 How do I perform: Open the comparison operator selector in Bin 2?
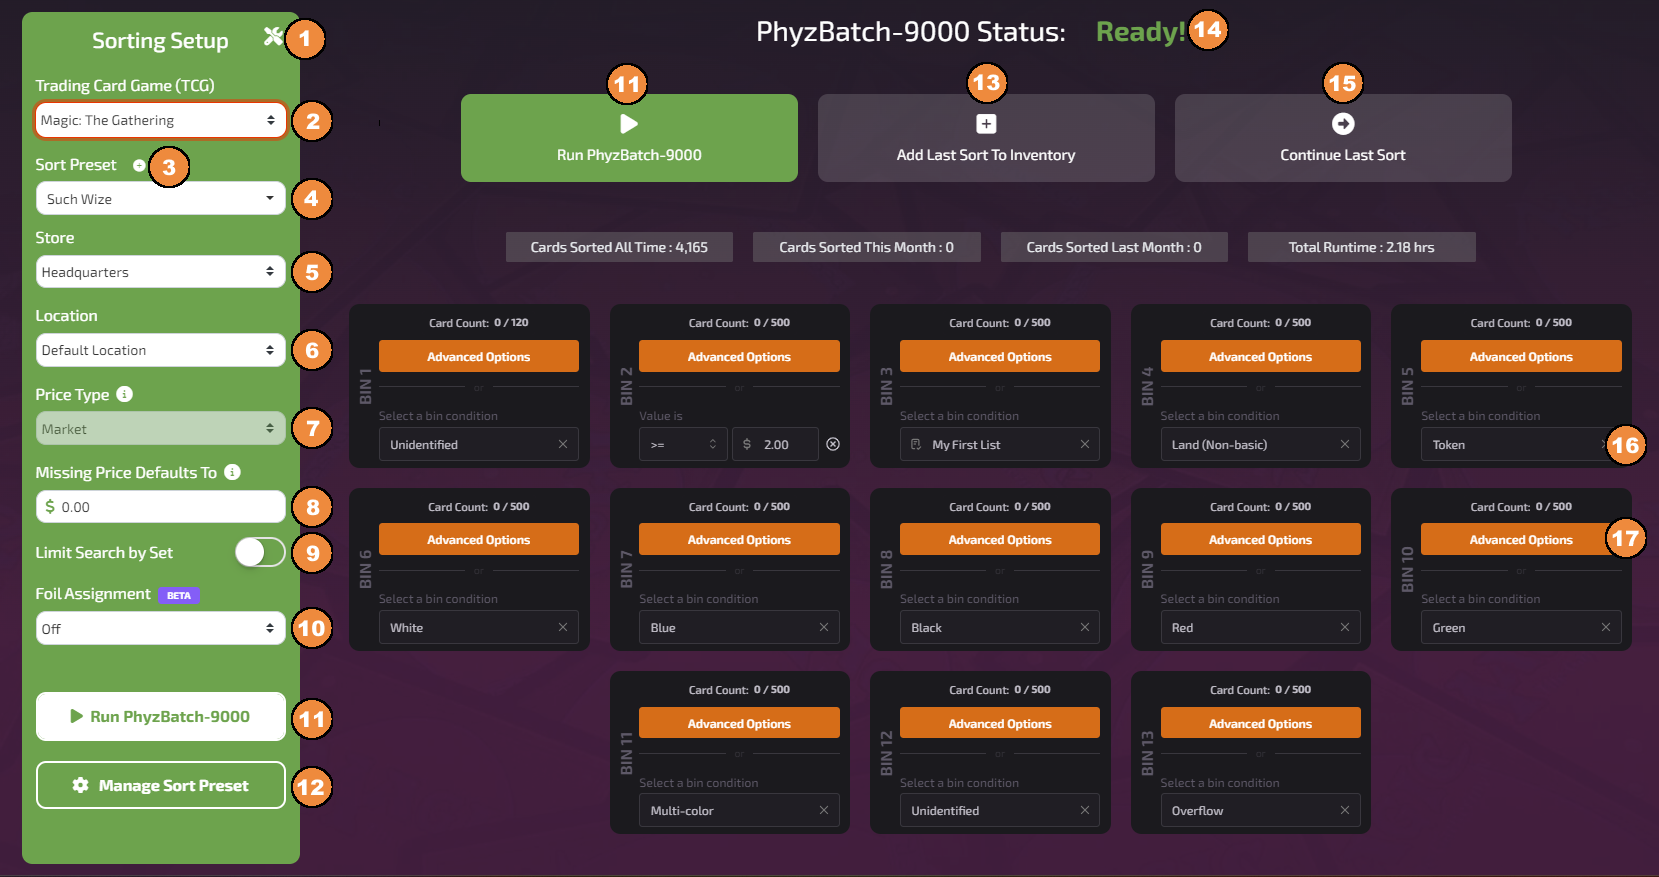[684, 444]
